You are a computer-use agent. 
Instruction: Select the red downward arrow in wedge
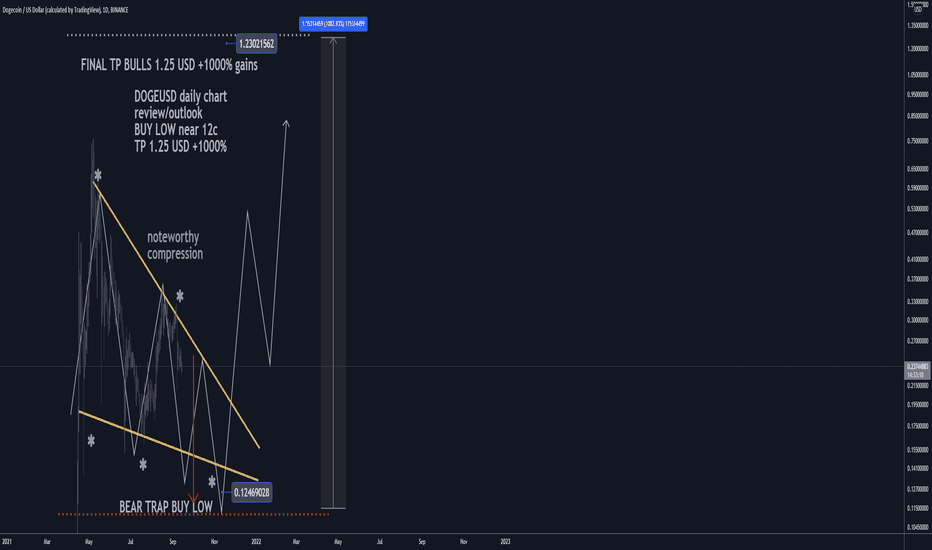193,429
